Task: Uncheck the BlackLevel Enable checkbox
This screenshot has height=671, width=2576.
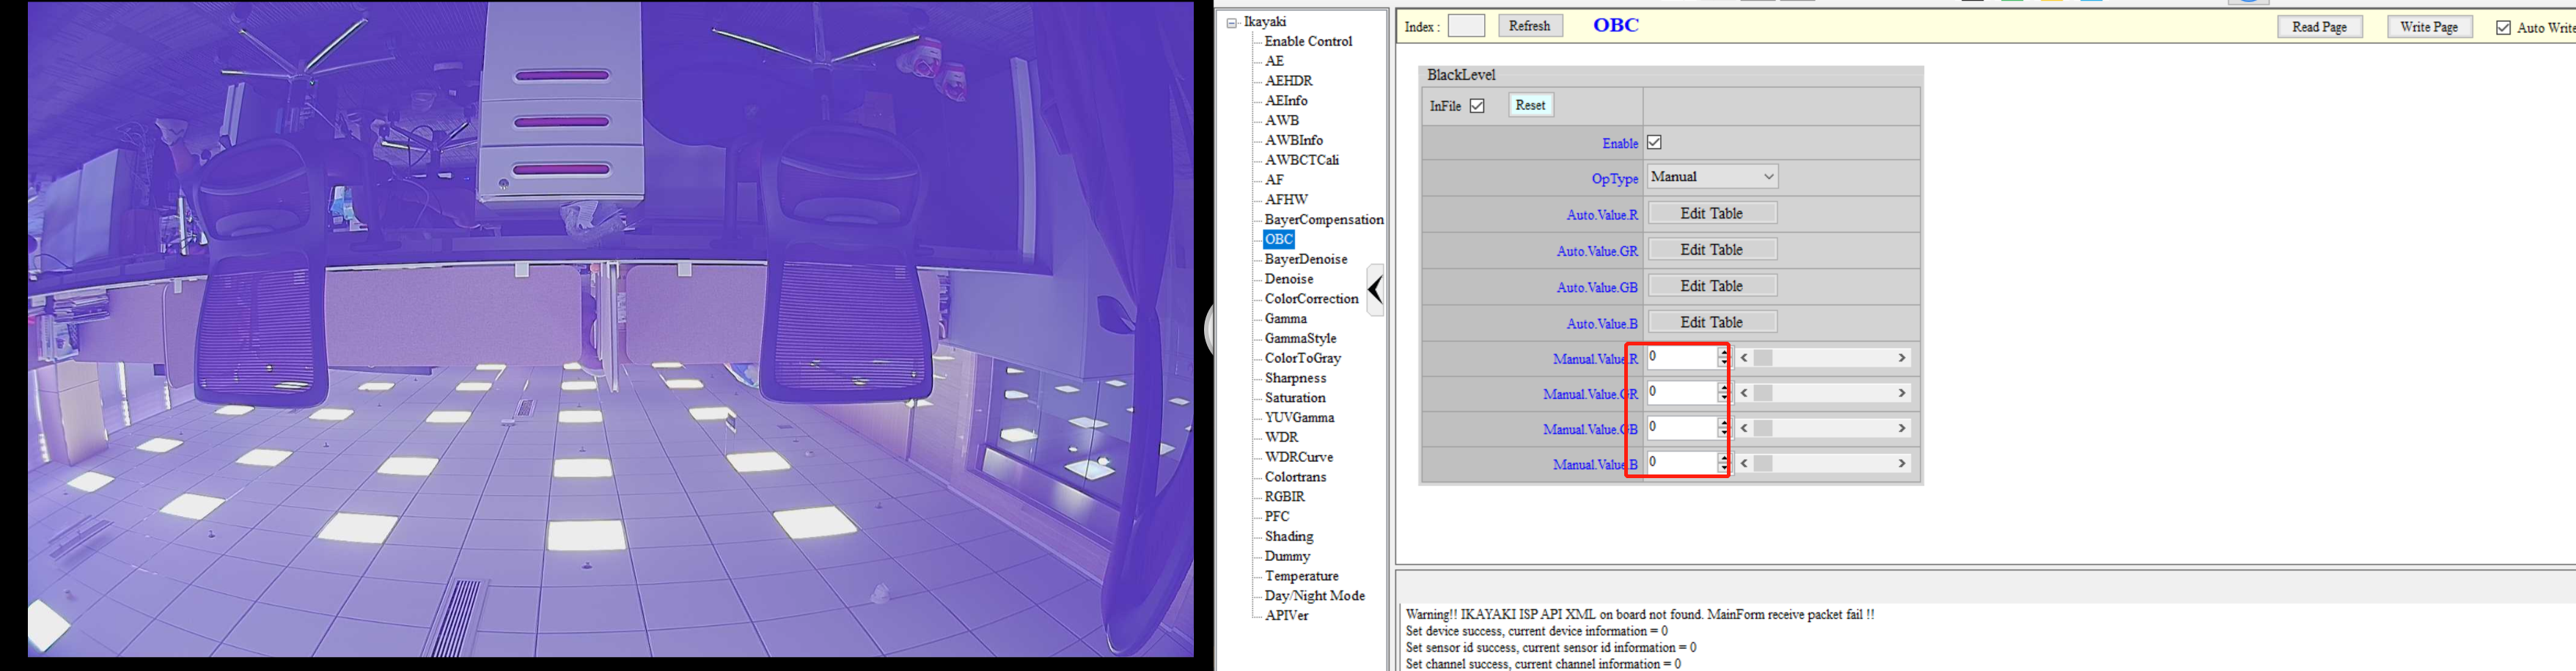Action: coord(1654,142)
